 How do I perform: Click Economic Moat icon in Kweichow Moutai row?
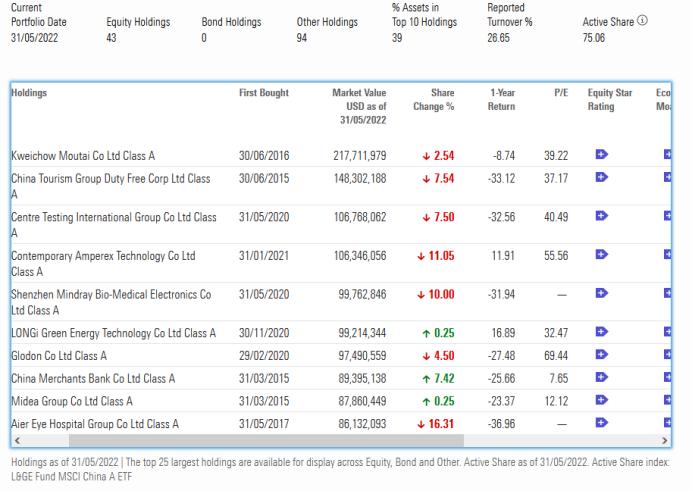coord(667,154)
